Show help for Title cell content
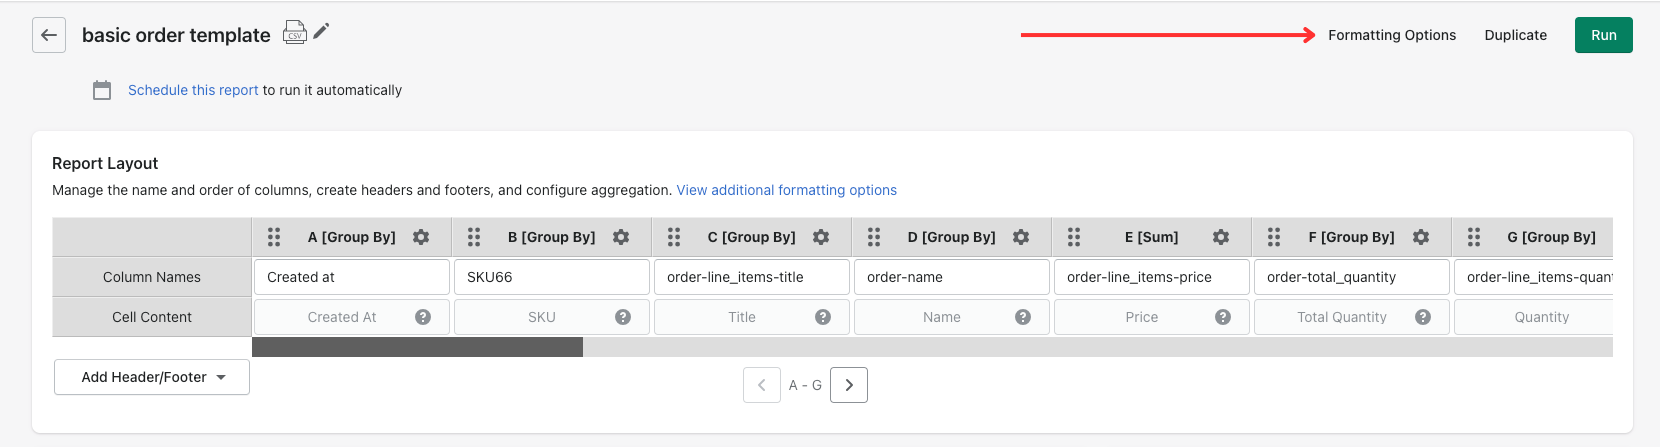 pyautogui.click(x=823, y=317)
